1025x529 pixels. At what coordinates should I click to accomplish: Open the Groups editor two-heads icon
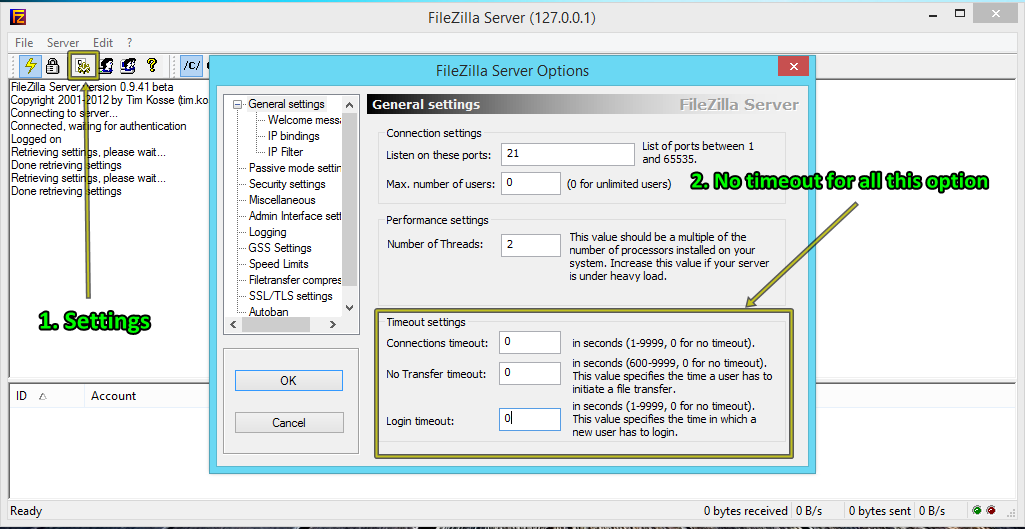tap(128, 65)
